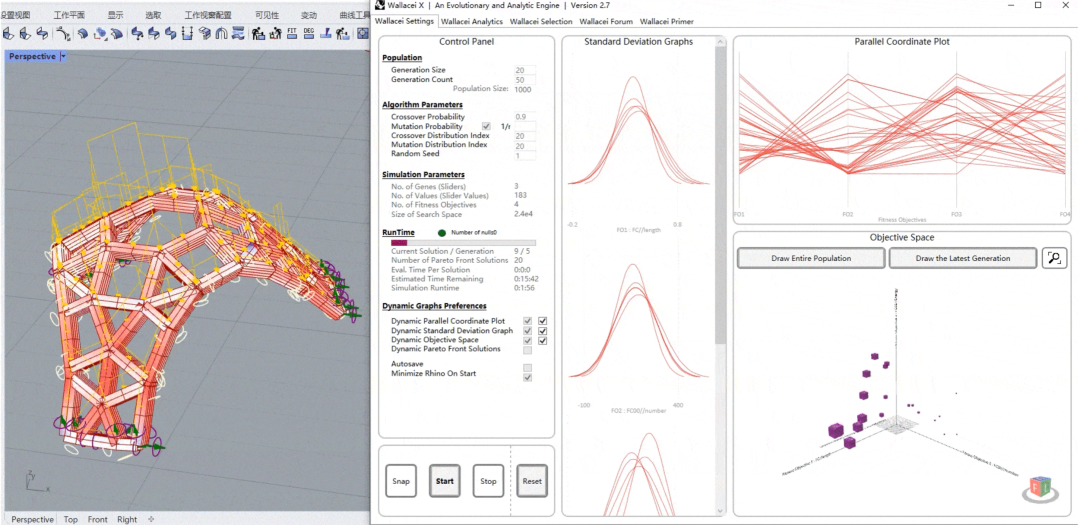This screenshot has height=525, width=1080.
Task: Switch to the Wallacei Analytics tab
Action: tap(472, 21)
